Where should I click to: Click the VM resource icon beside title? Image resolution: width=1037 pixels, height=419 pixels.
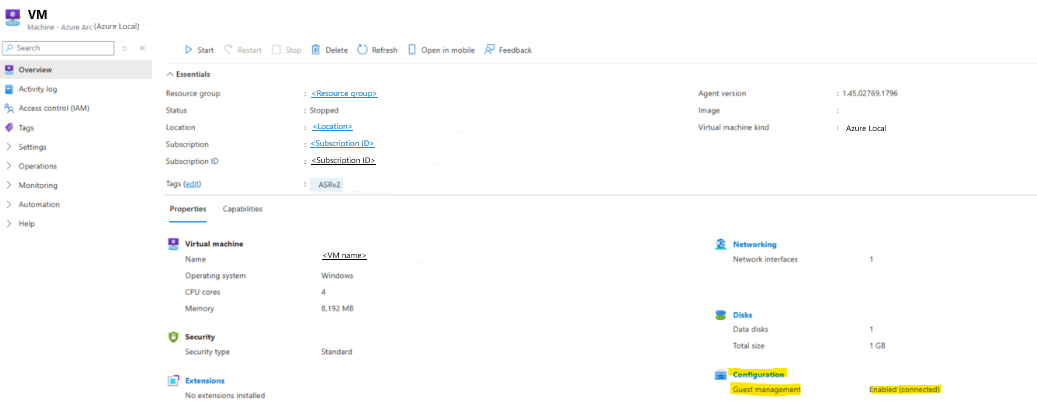pos(12,19)
